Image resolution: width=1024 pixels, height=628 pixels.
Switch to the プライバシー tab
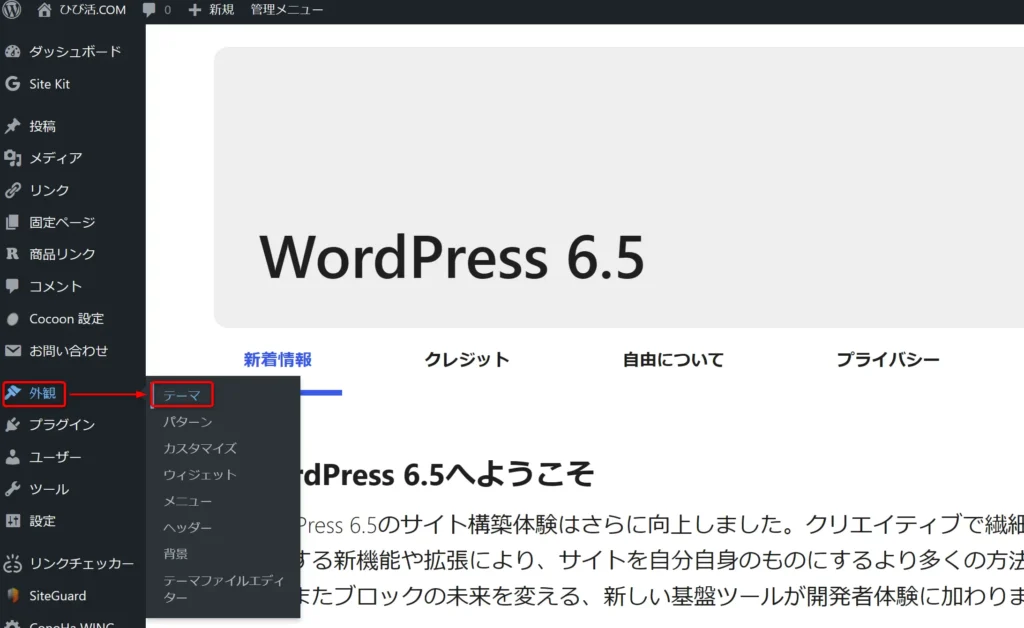click(888, 360)
